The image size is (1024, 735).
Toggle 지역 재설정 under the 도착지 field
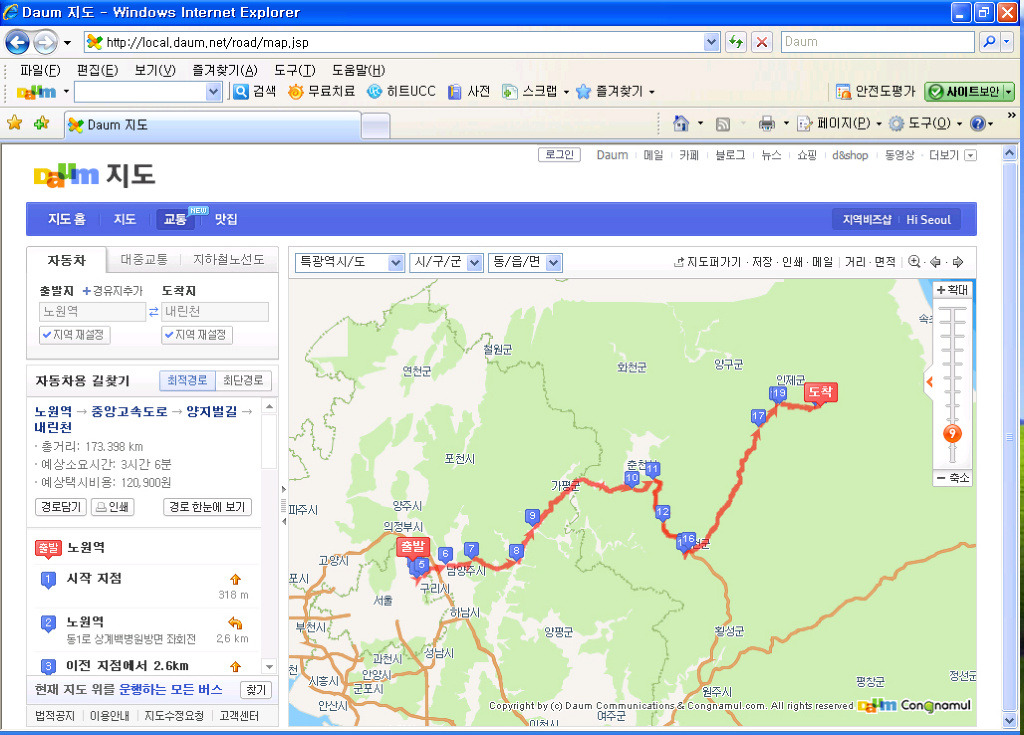click(197, 335)
